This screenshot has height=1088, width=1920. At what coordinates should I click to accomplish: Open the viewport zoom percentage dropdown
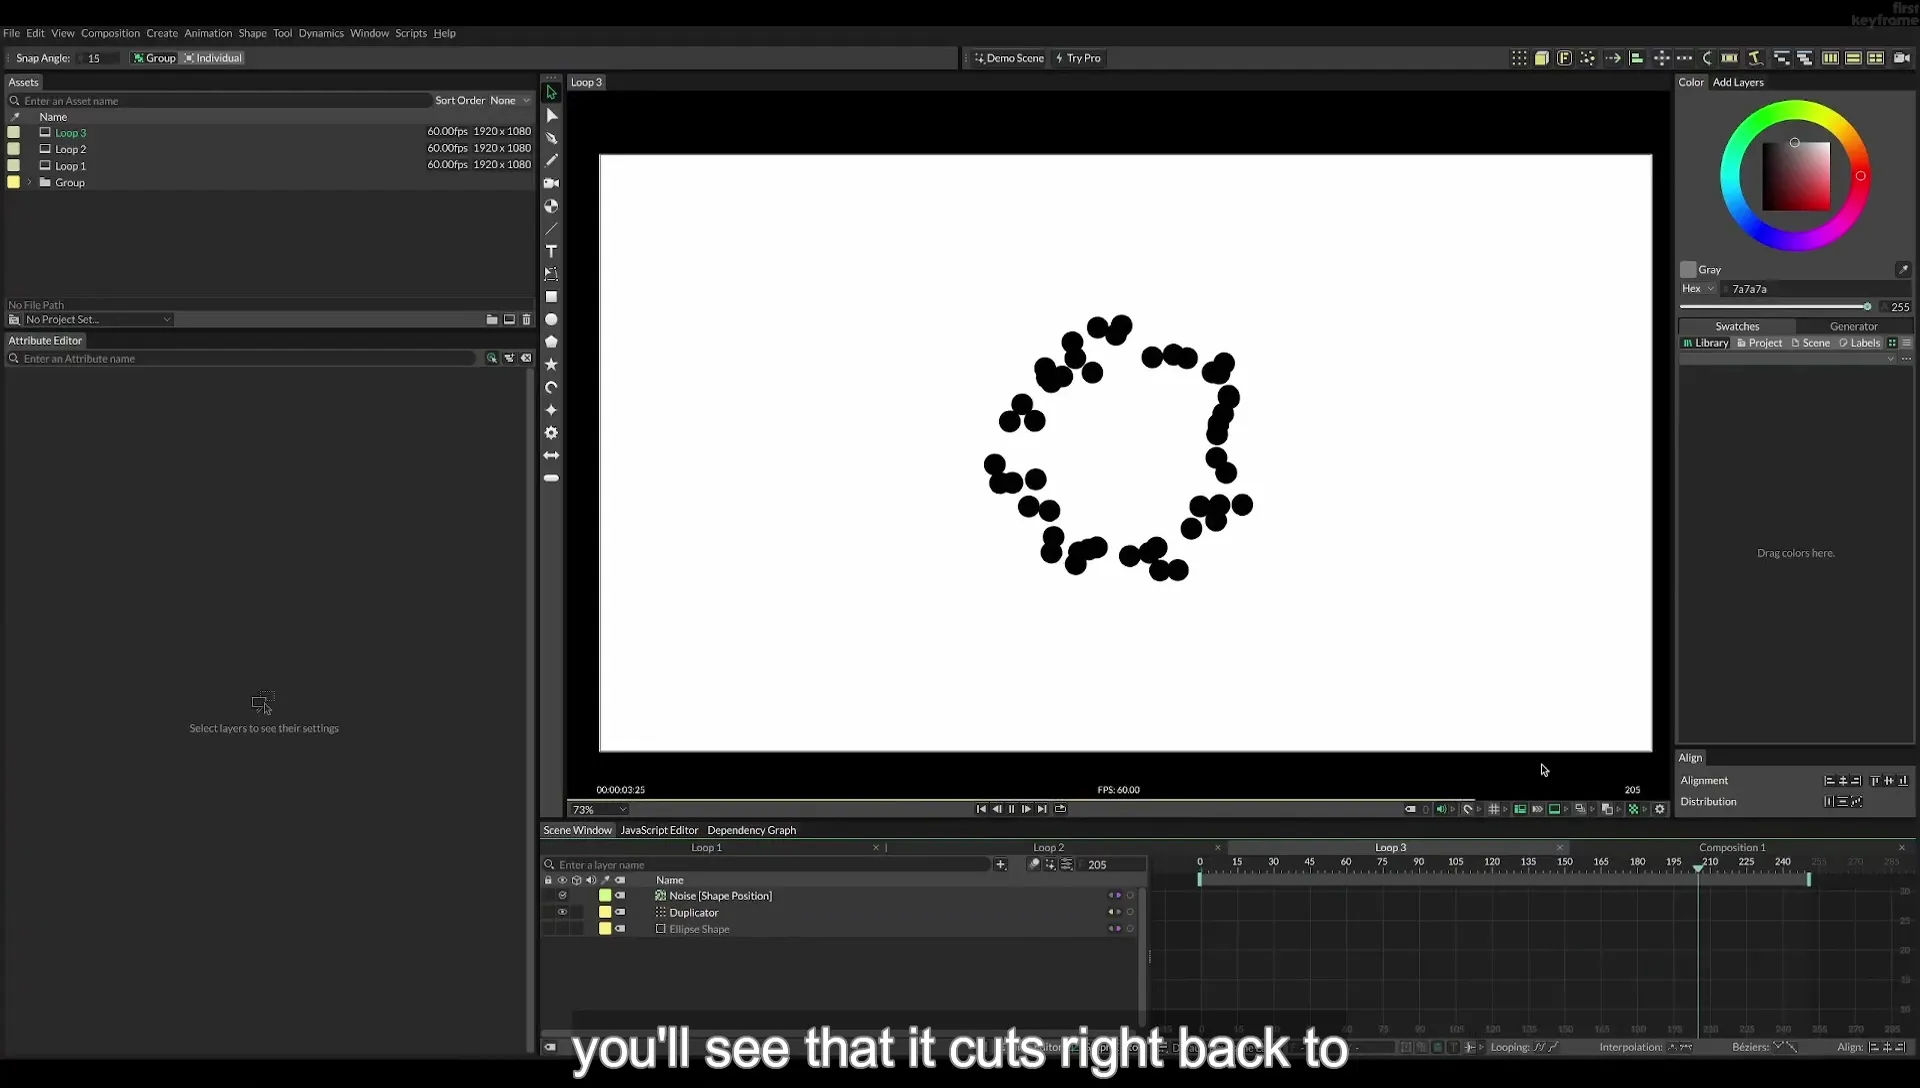pyautogui.click(x=598, y=810)
